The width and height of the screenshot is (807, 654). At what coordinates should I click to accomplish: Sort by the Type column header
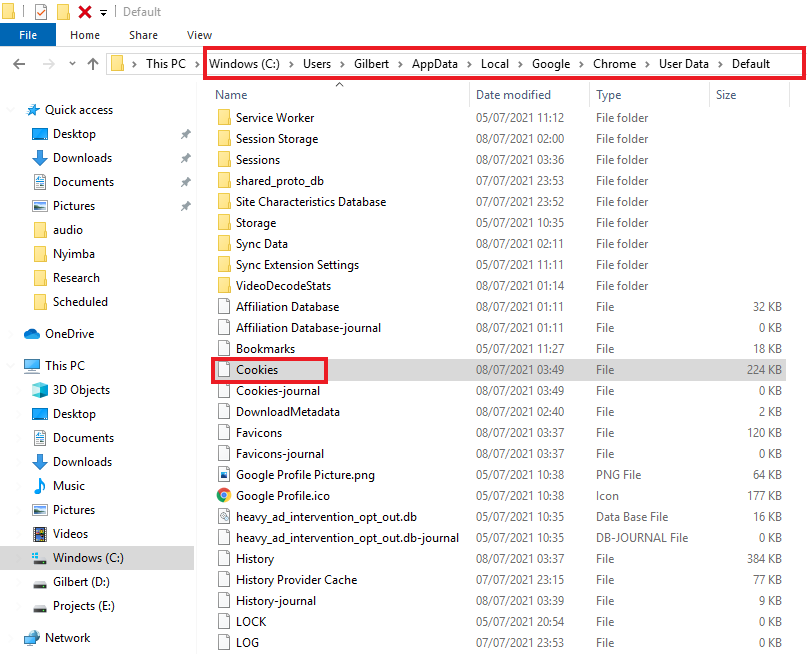[x=608, y=95]
